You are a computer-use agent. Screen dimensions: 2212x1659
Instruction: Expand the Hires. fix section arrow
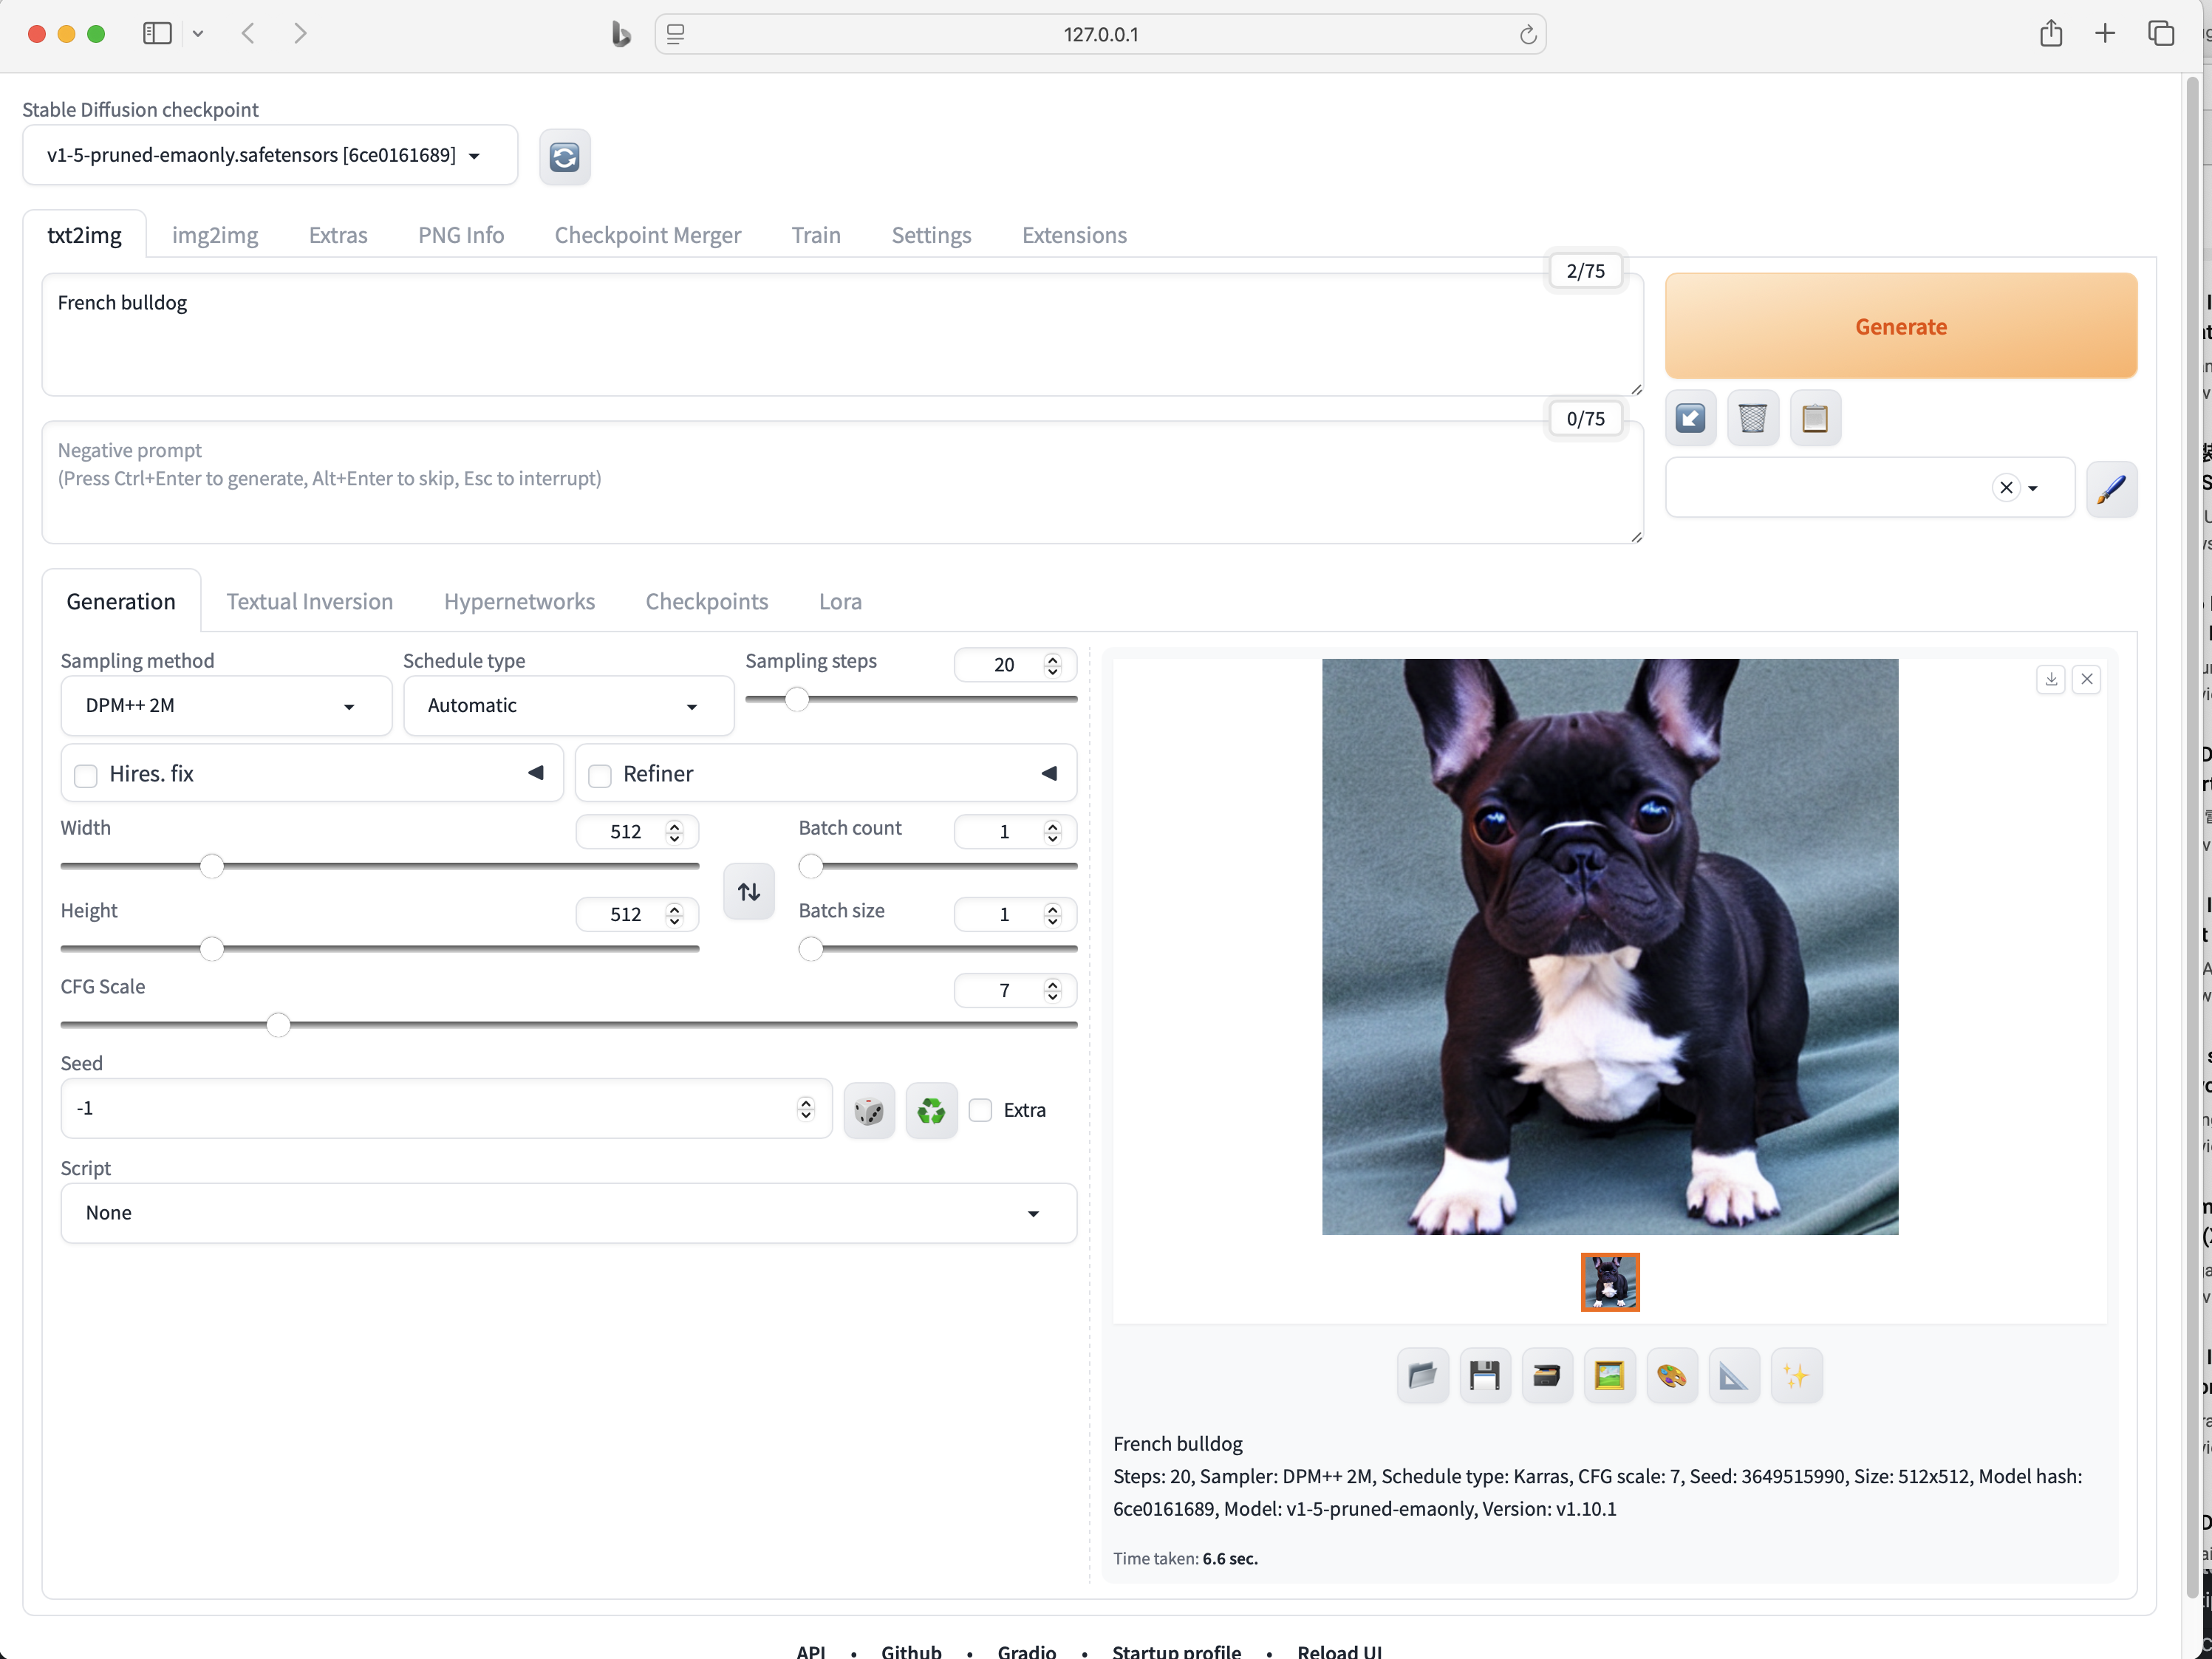(x=536, y=773)
